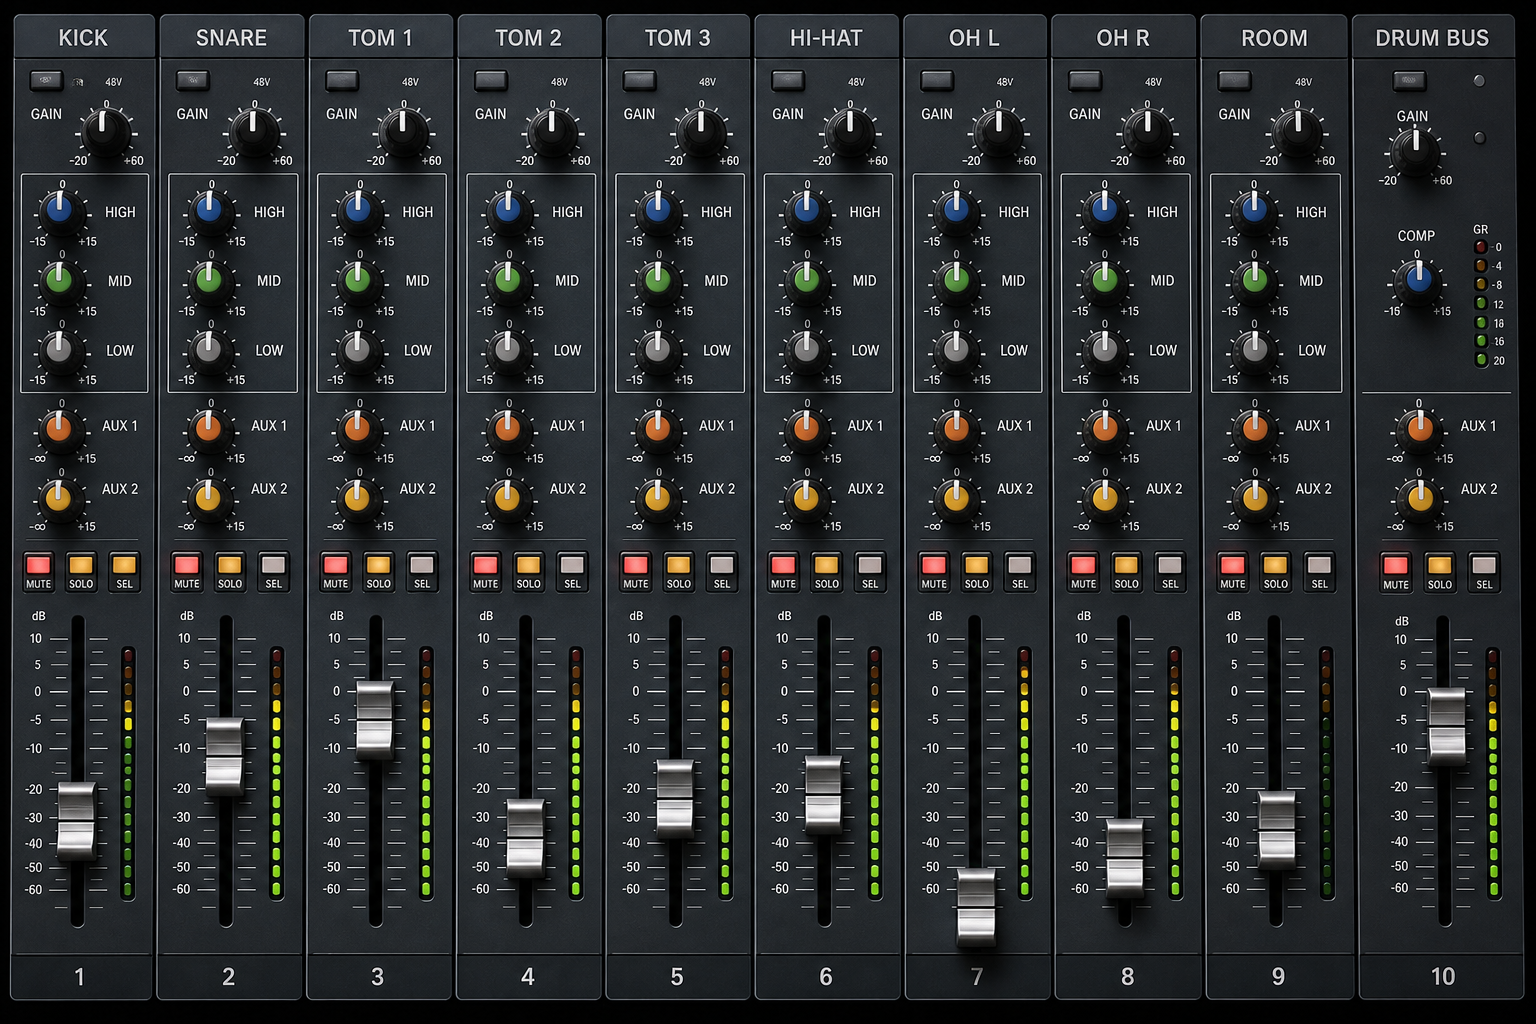This screenshot has width=1536, height=1024.
Task: Click the DRUM BUS channel name label
Action: [x=1432, y=38]
